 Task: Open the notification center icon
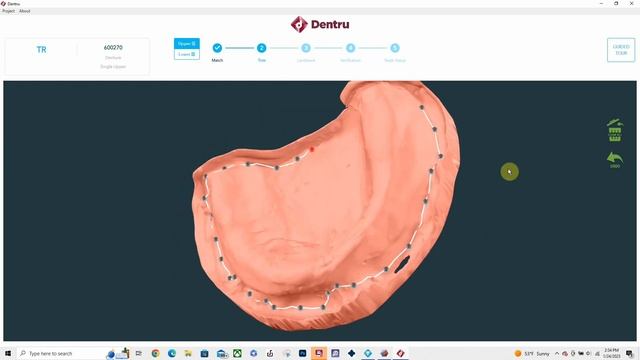[630, 353]
